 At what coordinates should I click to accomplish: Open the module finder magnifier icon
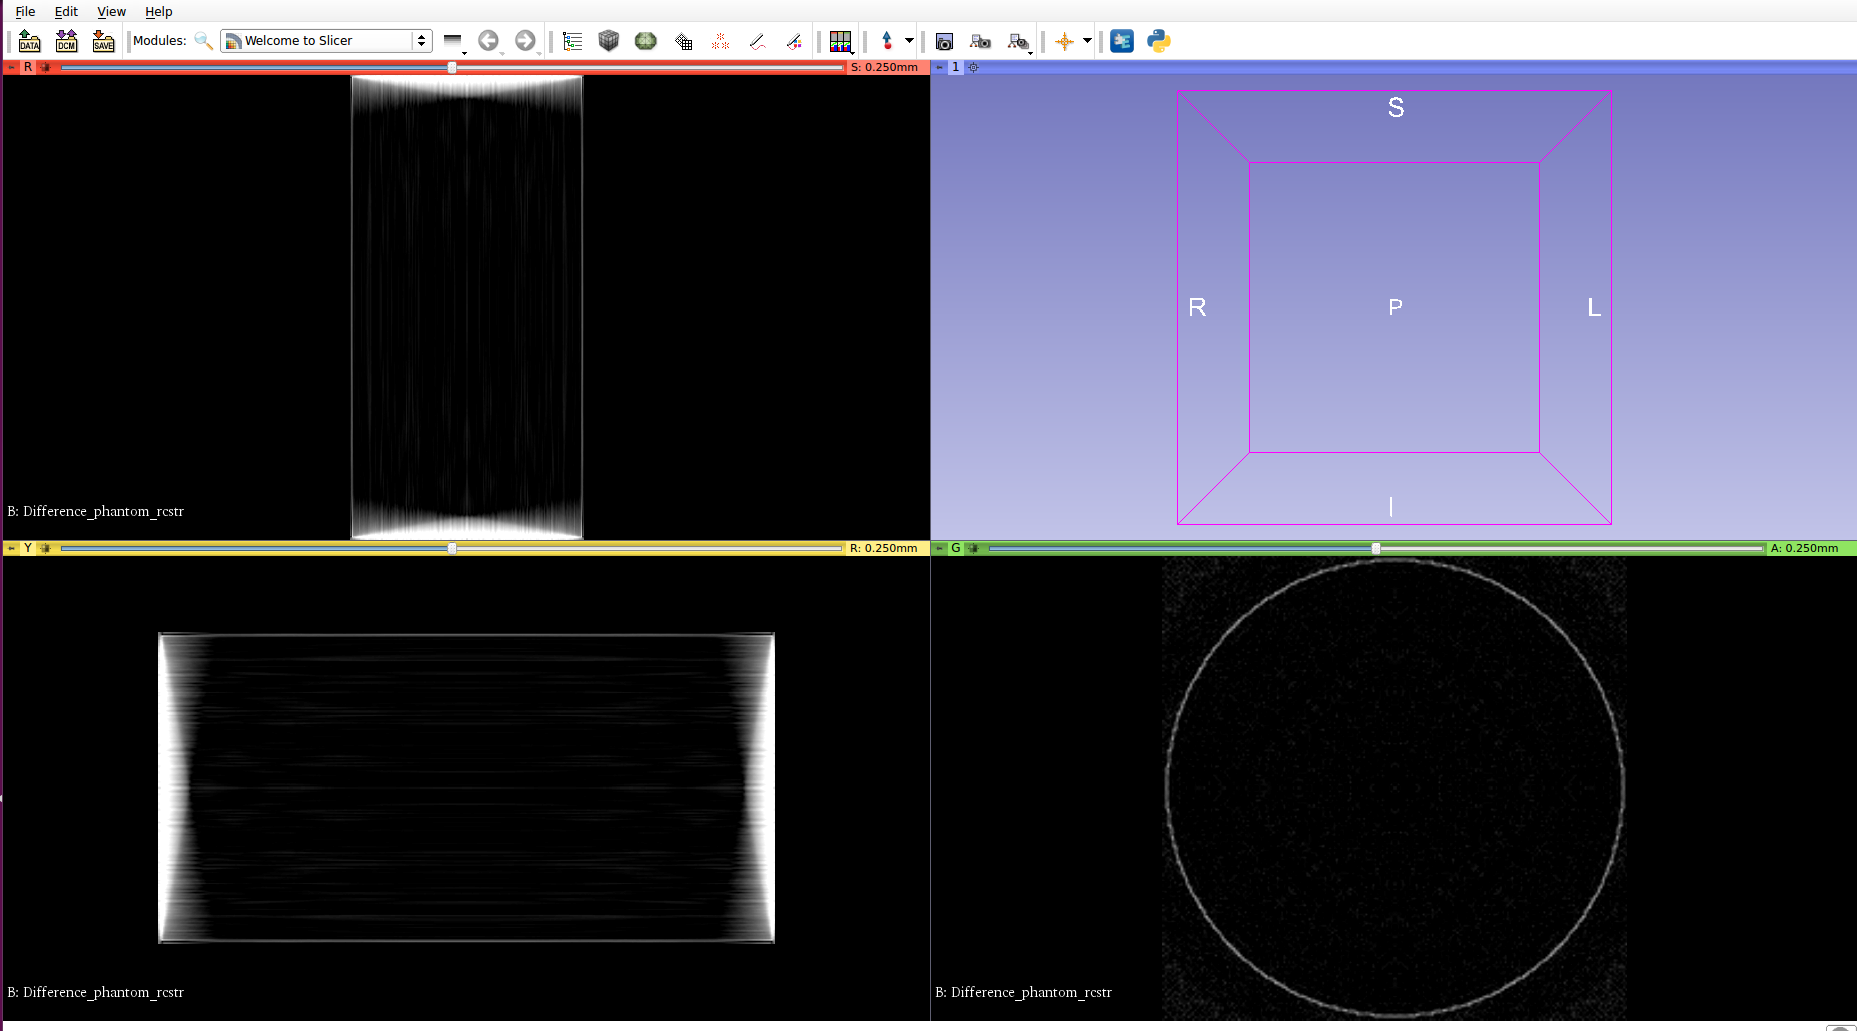click(203, 41)
